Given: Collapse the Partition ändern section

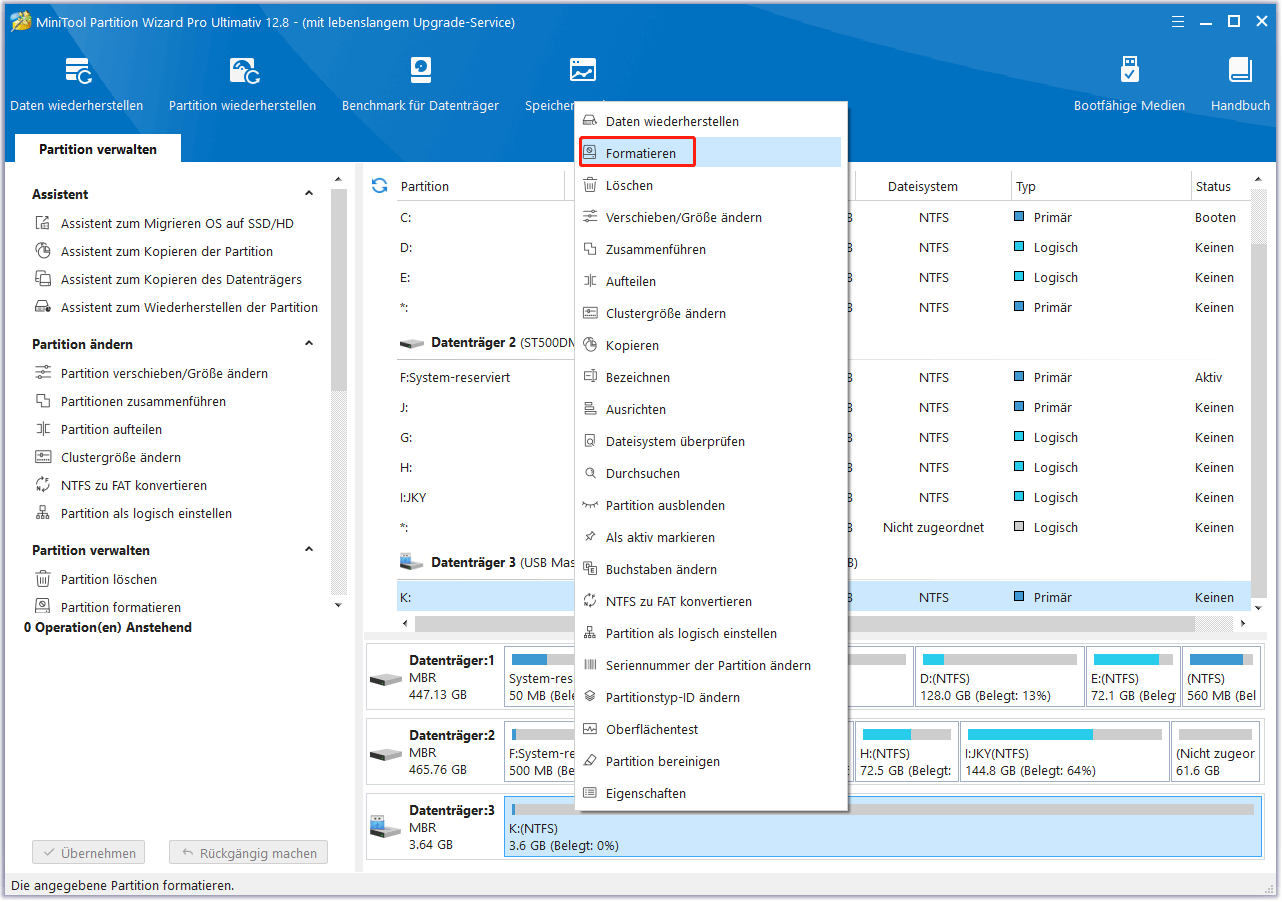Looking at the screenshot, I should pos(309,344).
